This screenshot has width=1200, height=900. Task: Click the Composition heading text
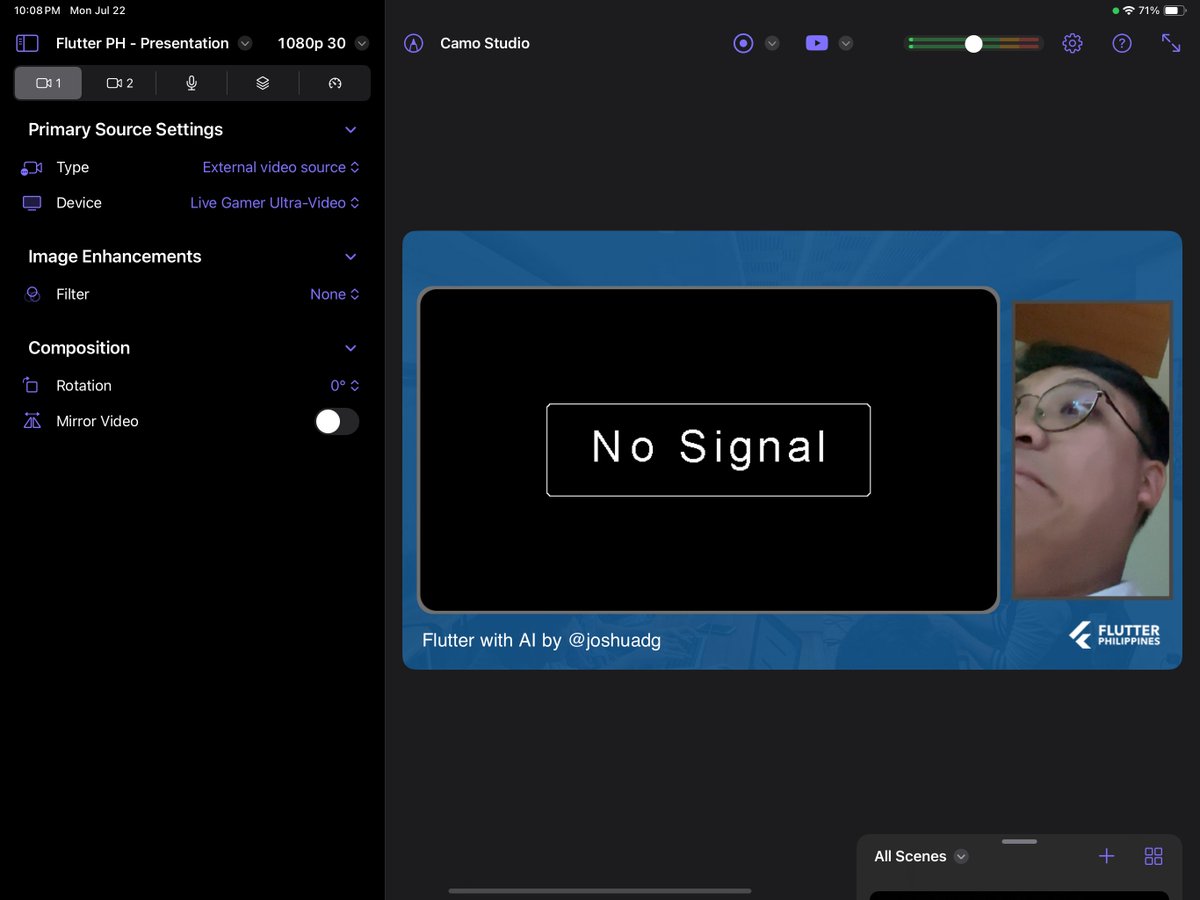pos(79,348)
